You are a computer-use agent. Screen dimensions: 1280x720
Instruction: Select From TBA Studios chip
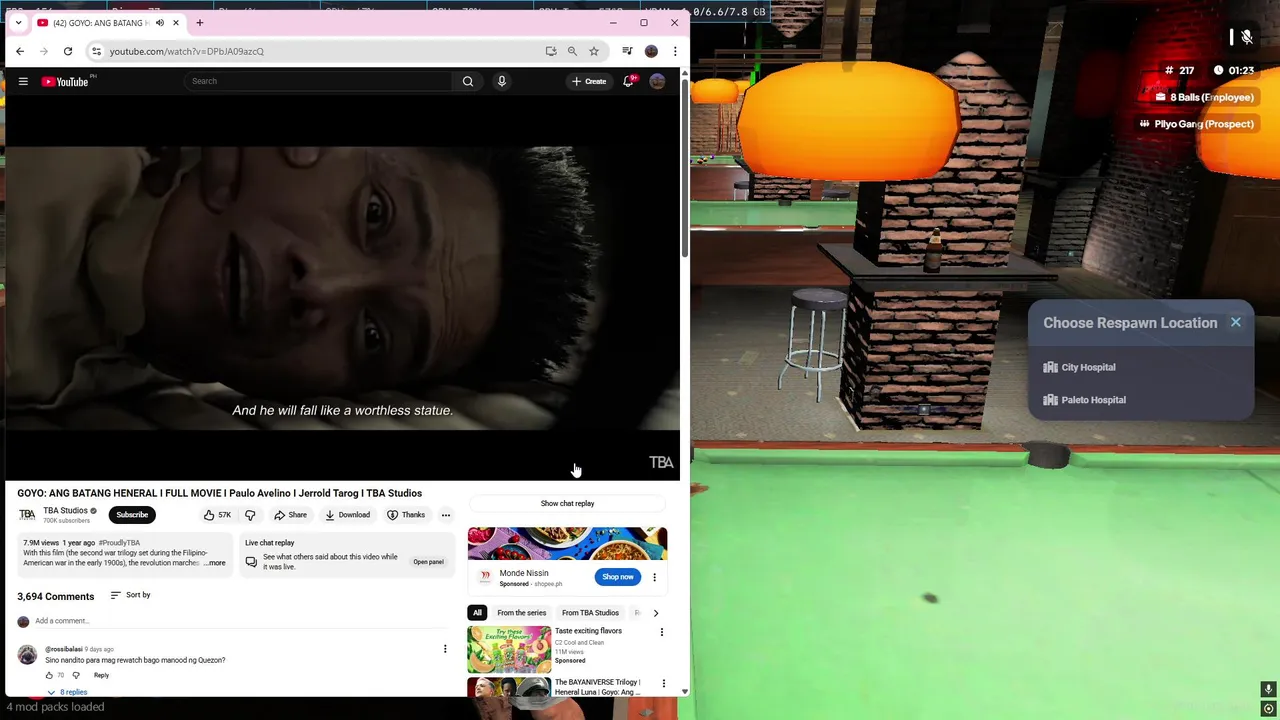click(x=590, y=613)
